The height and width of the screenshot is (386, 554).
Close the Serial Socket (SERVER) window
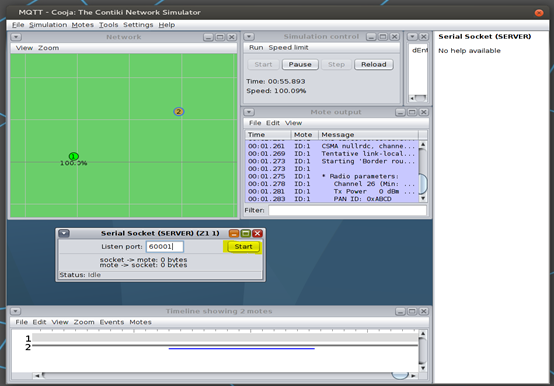258,233
